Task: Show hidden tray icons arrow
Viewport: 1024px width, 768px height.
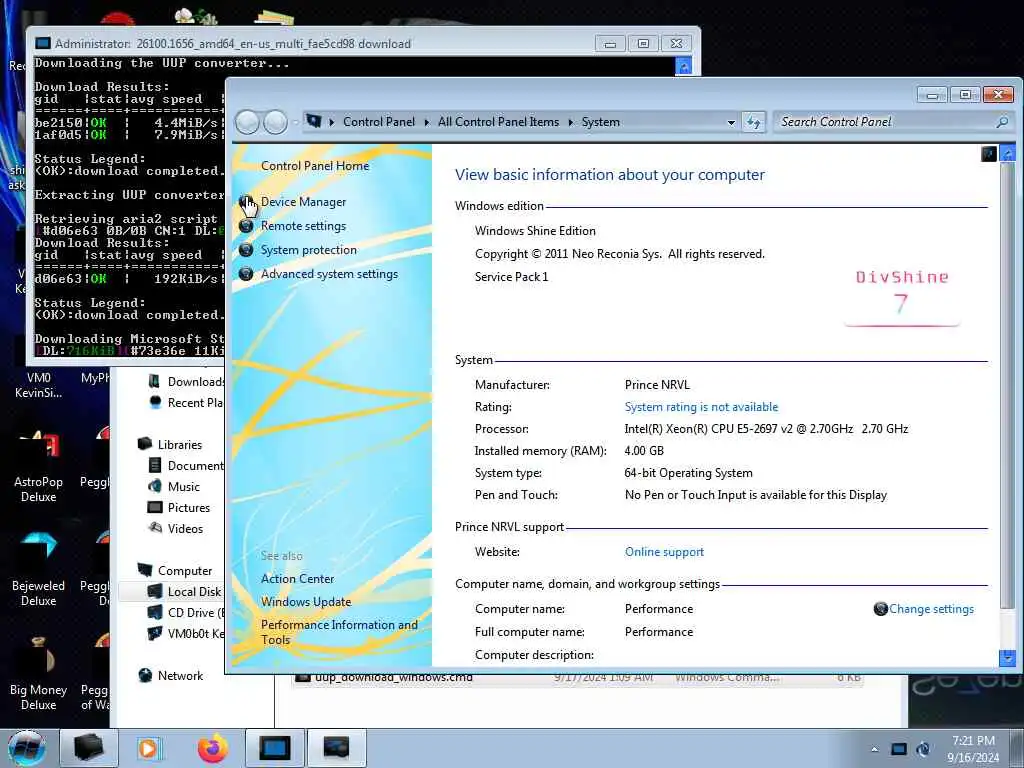Action: coord(874,749)
